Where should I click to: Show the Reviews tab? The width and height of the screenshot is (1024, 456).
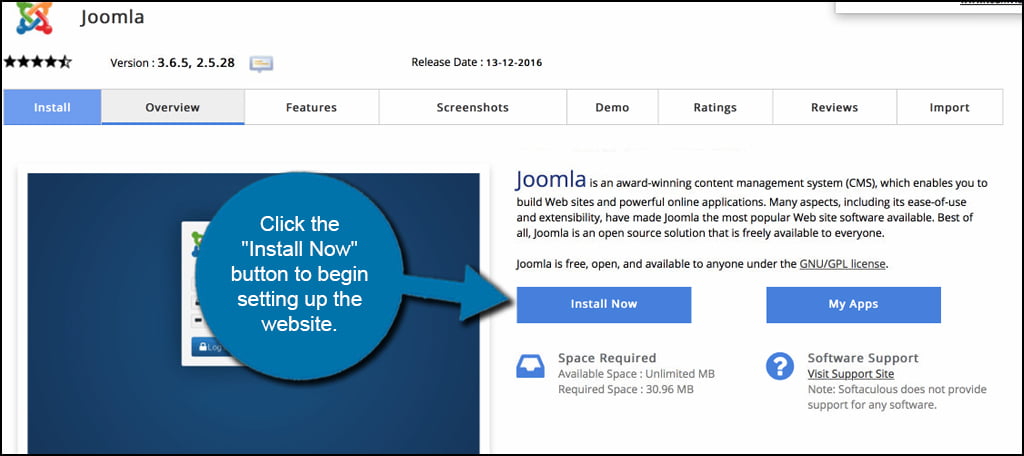(835, 107)
